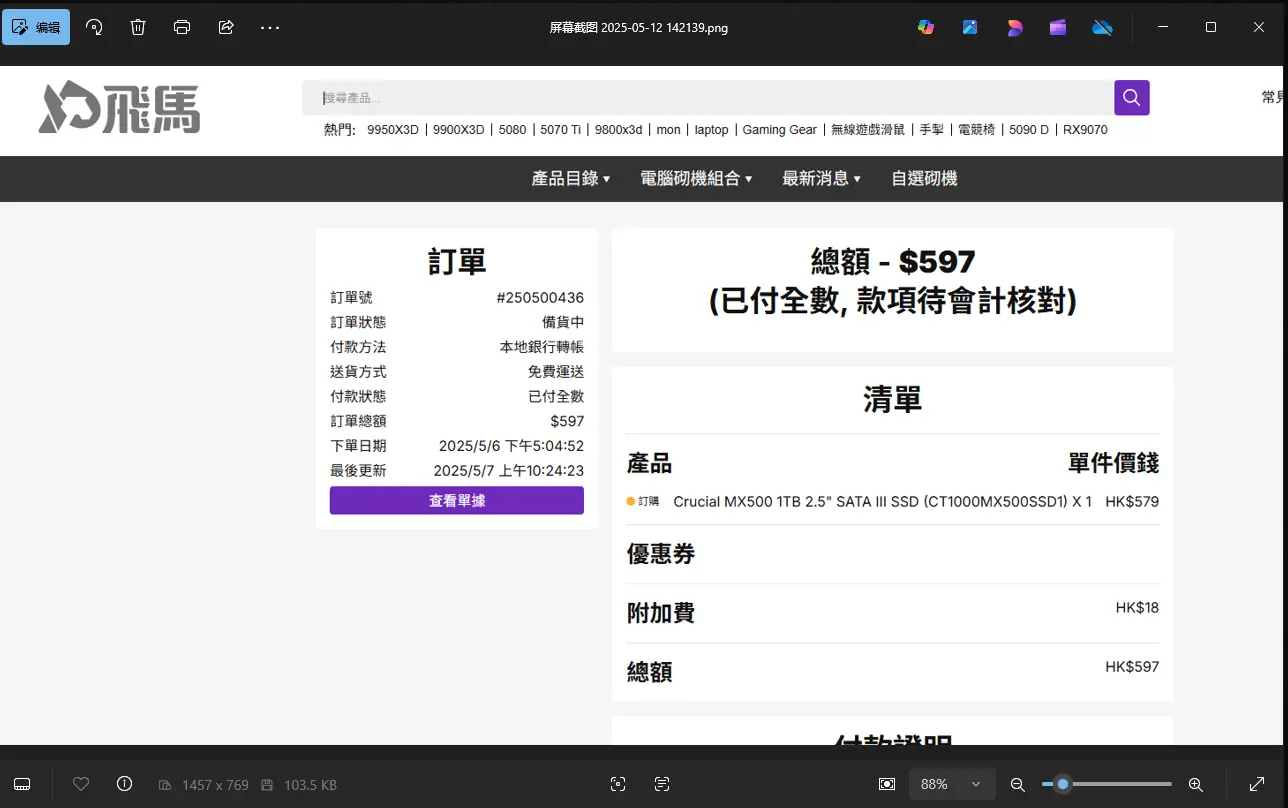The width and height of the screenshot is (1288, 808).
Task: Click the last update 2025/5/7 上午10:24:23
Action: [508, 471]
